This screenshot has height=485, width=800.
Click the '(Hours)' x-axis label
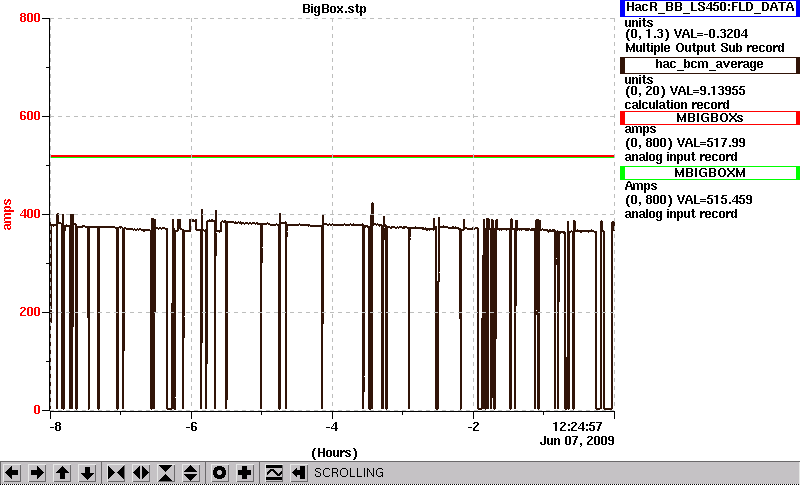[x=334, y=453]
